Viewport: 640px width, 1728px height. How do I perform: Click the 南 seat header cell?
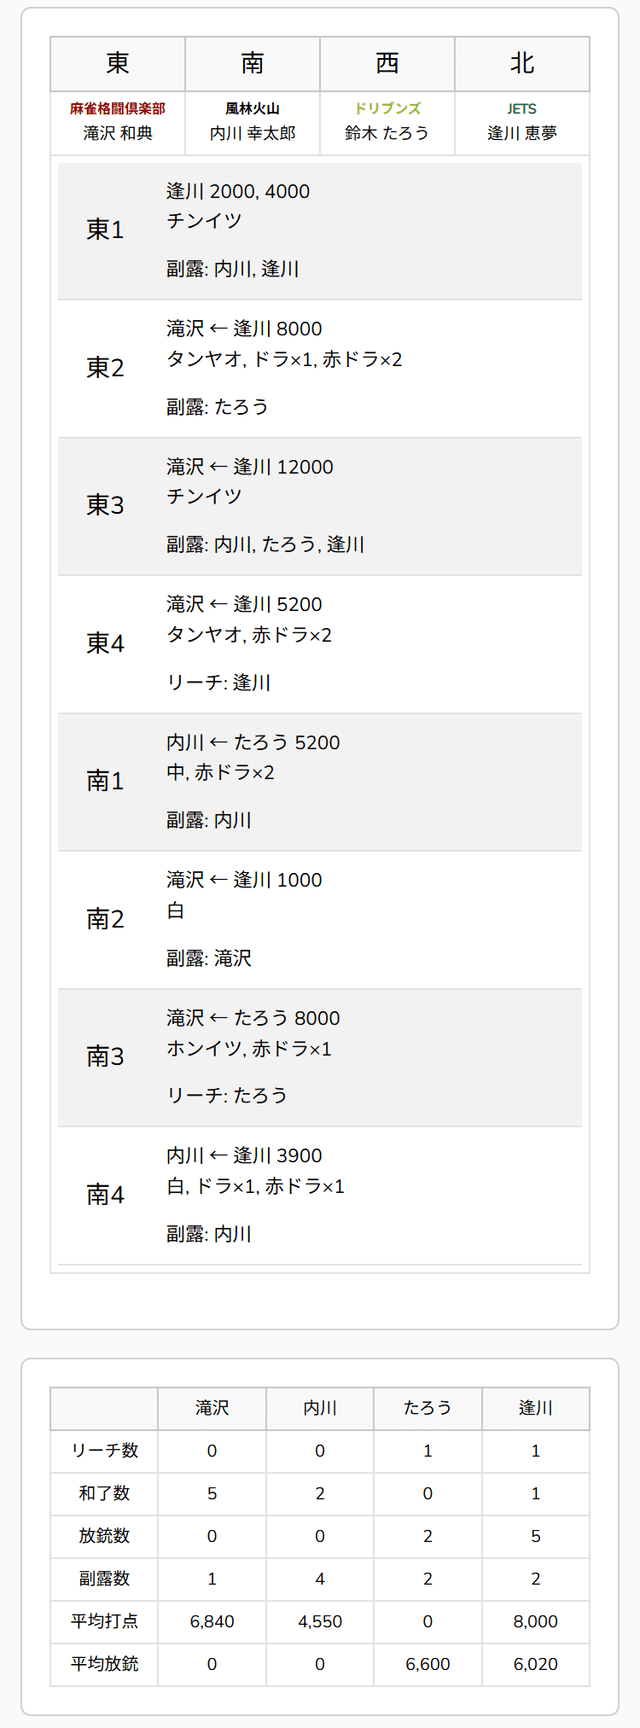[253, 64]
